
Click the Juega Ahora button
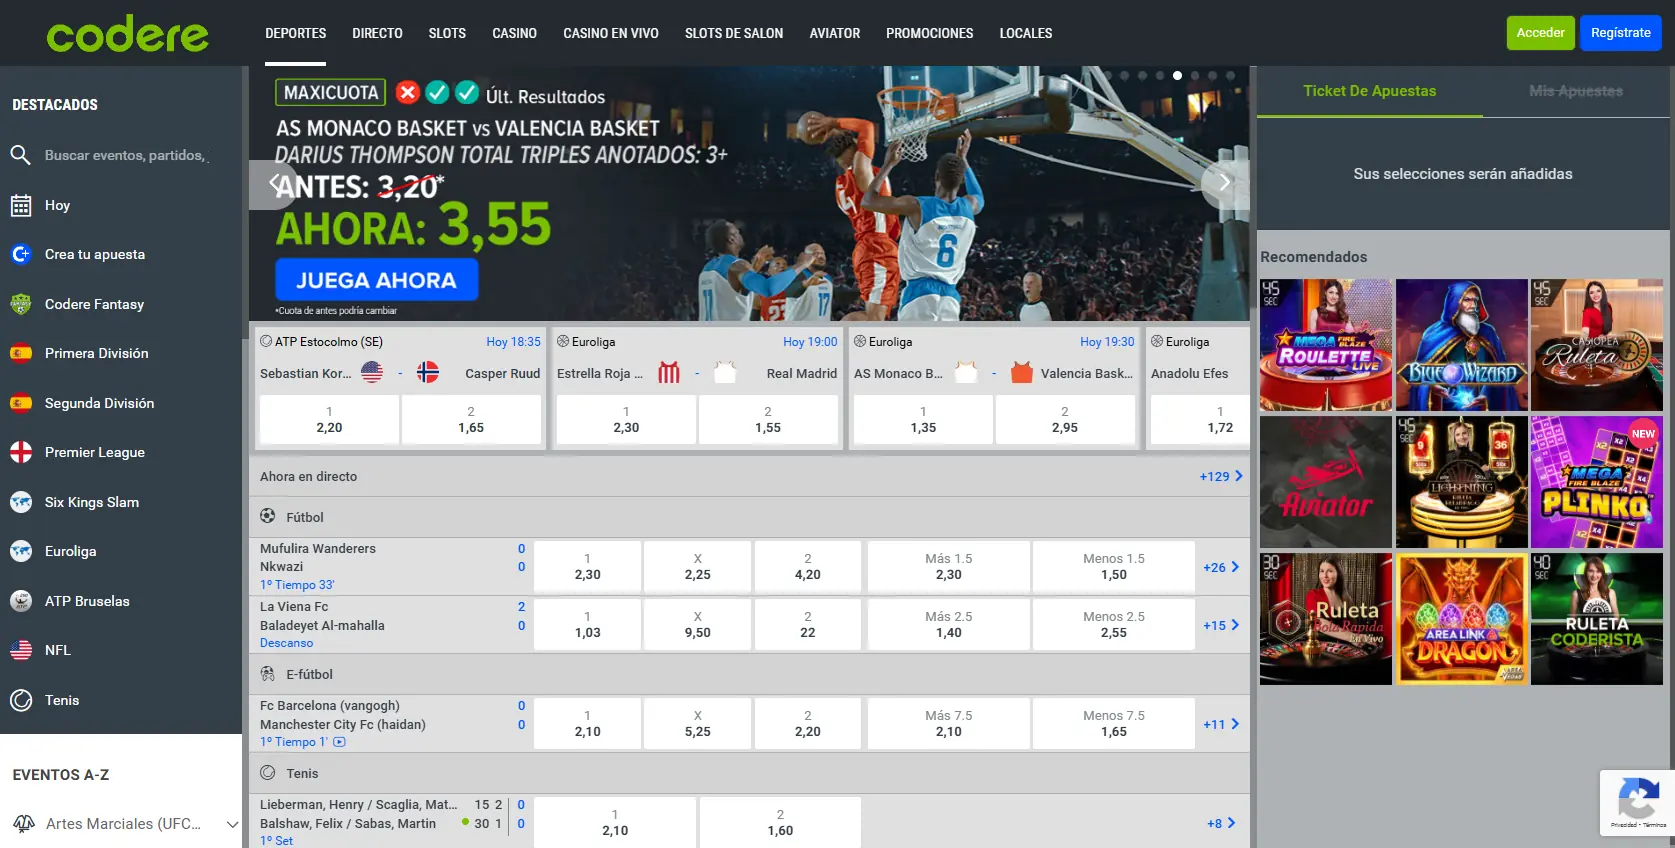tap(376, 280)
